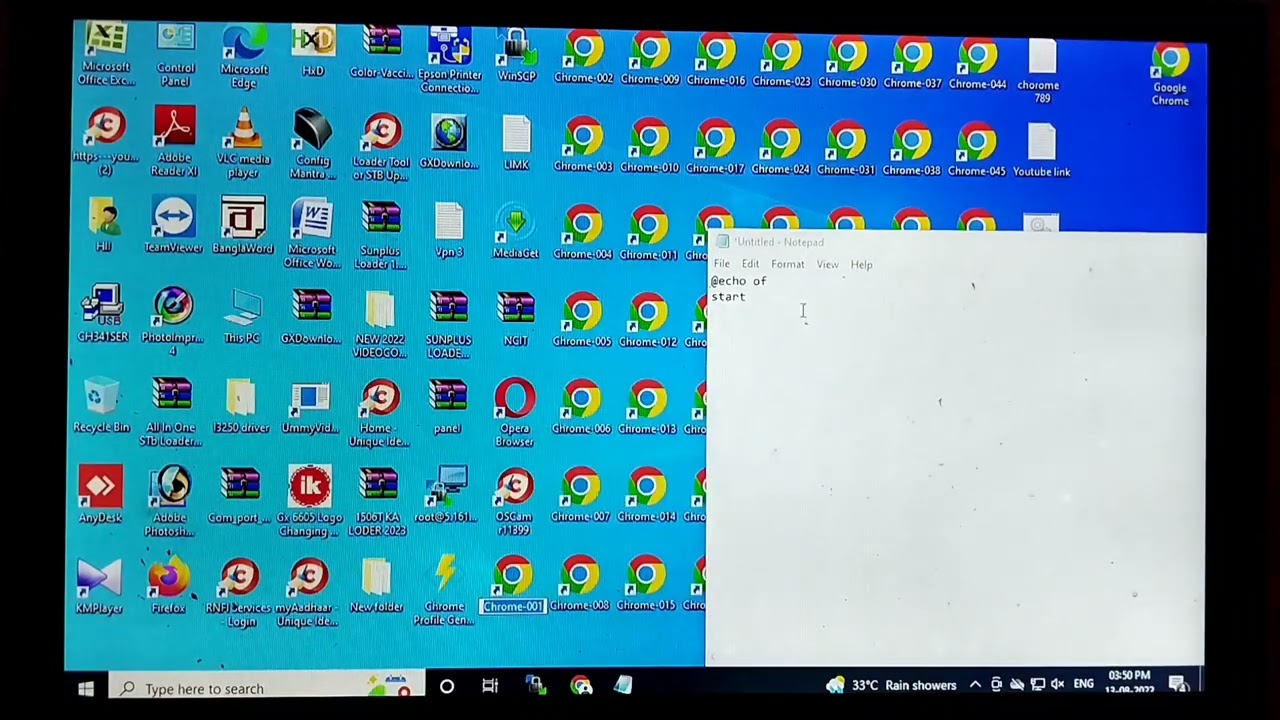Select the TeamViewer desktop icon
1280x720 pixels.
pos(173,226)
